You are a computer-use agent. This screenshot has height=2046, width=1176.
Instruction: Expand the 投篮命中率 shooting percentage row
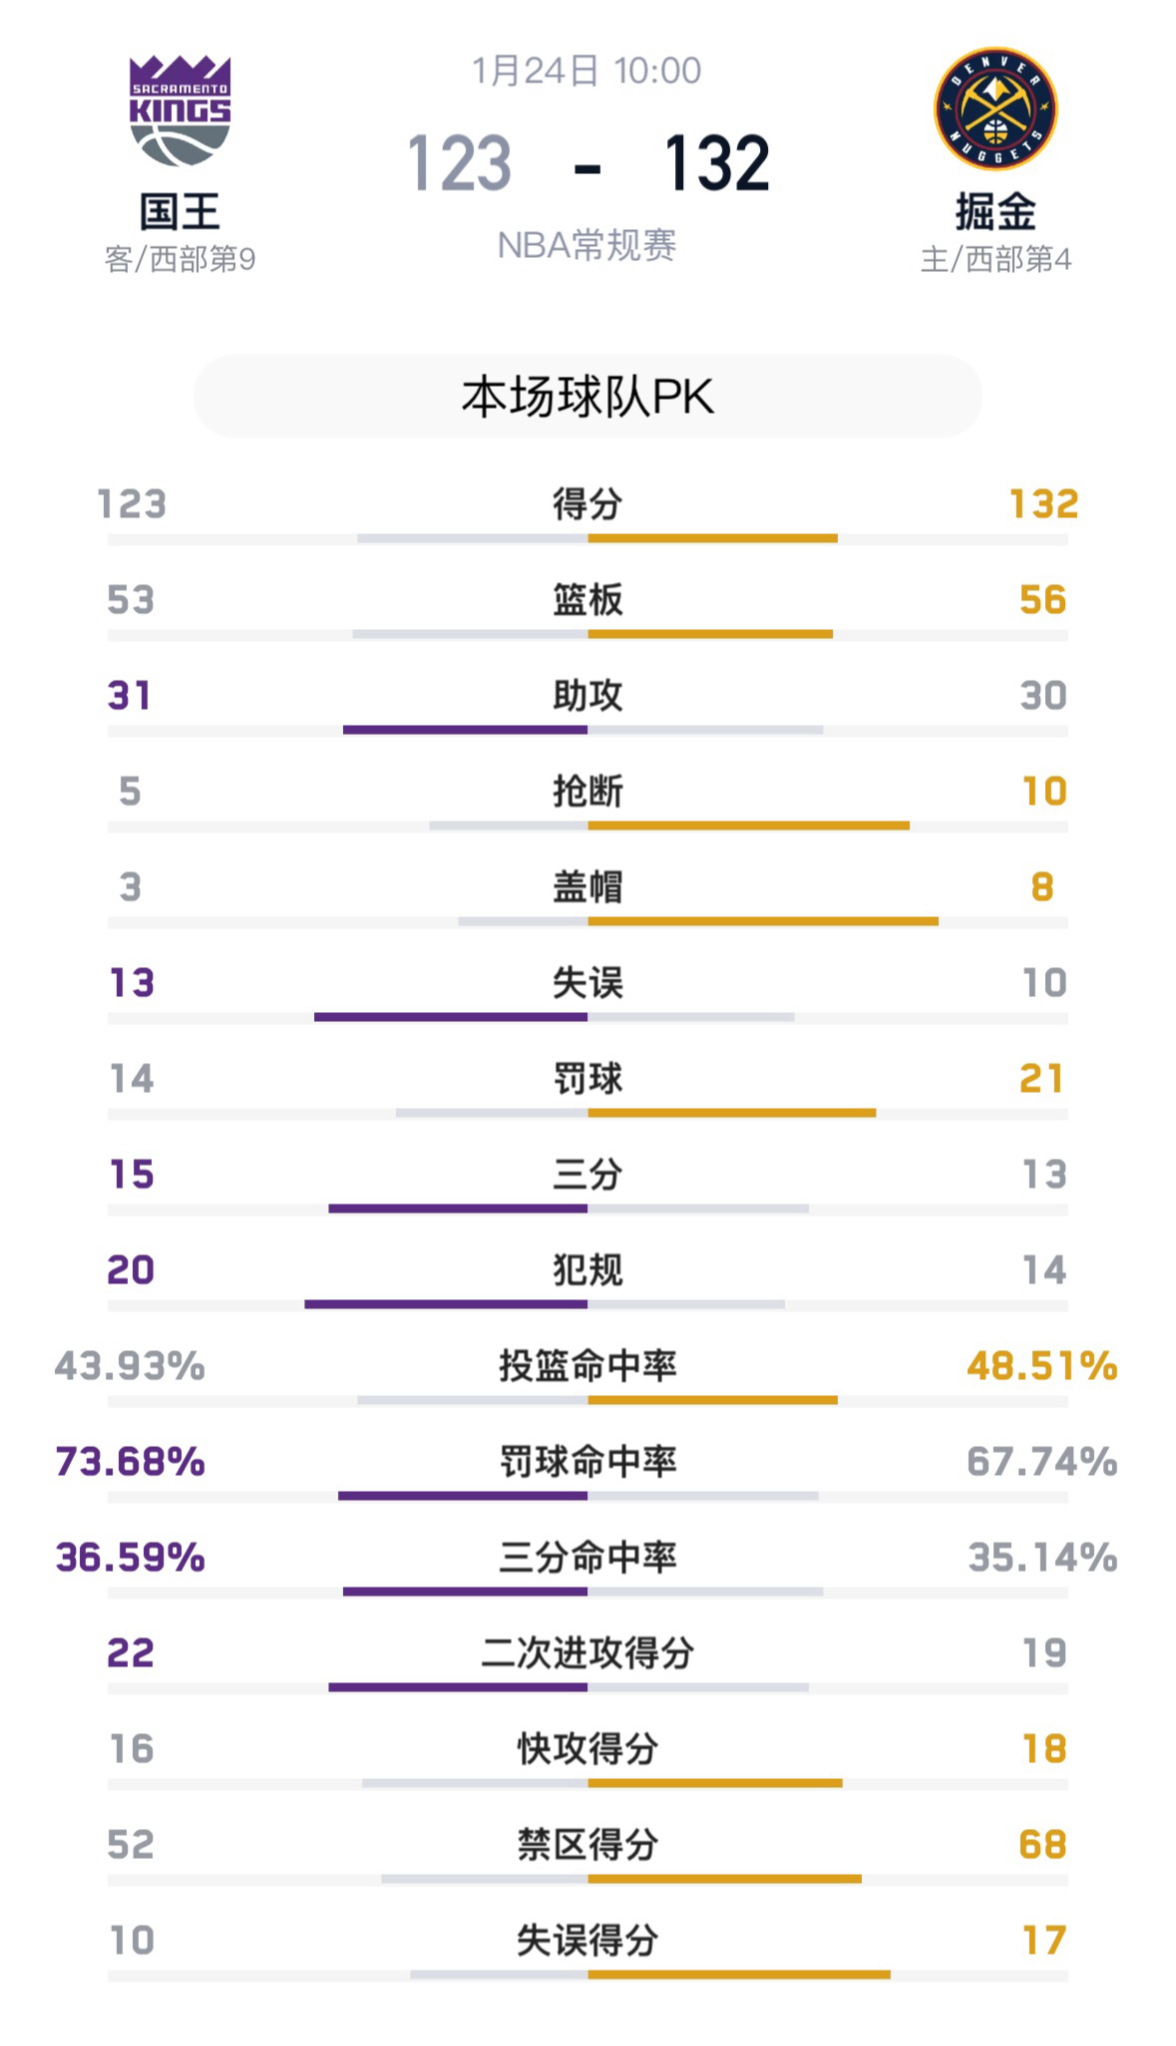click(x=588, y=1362)
